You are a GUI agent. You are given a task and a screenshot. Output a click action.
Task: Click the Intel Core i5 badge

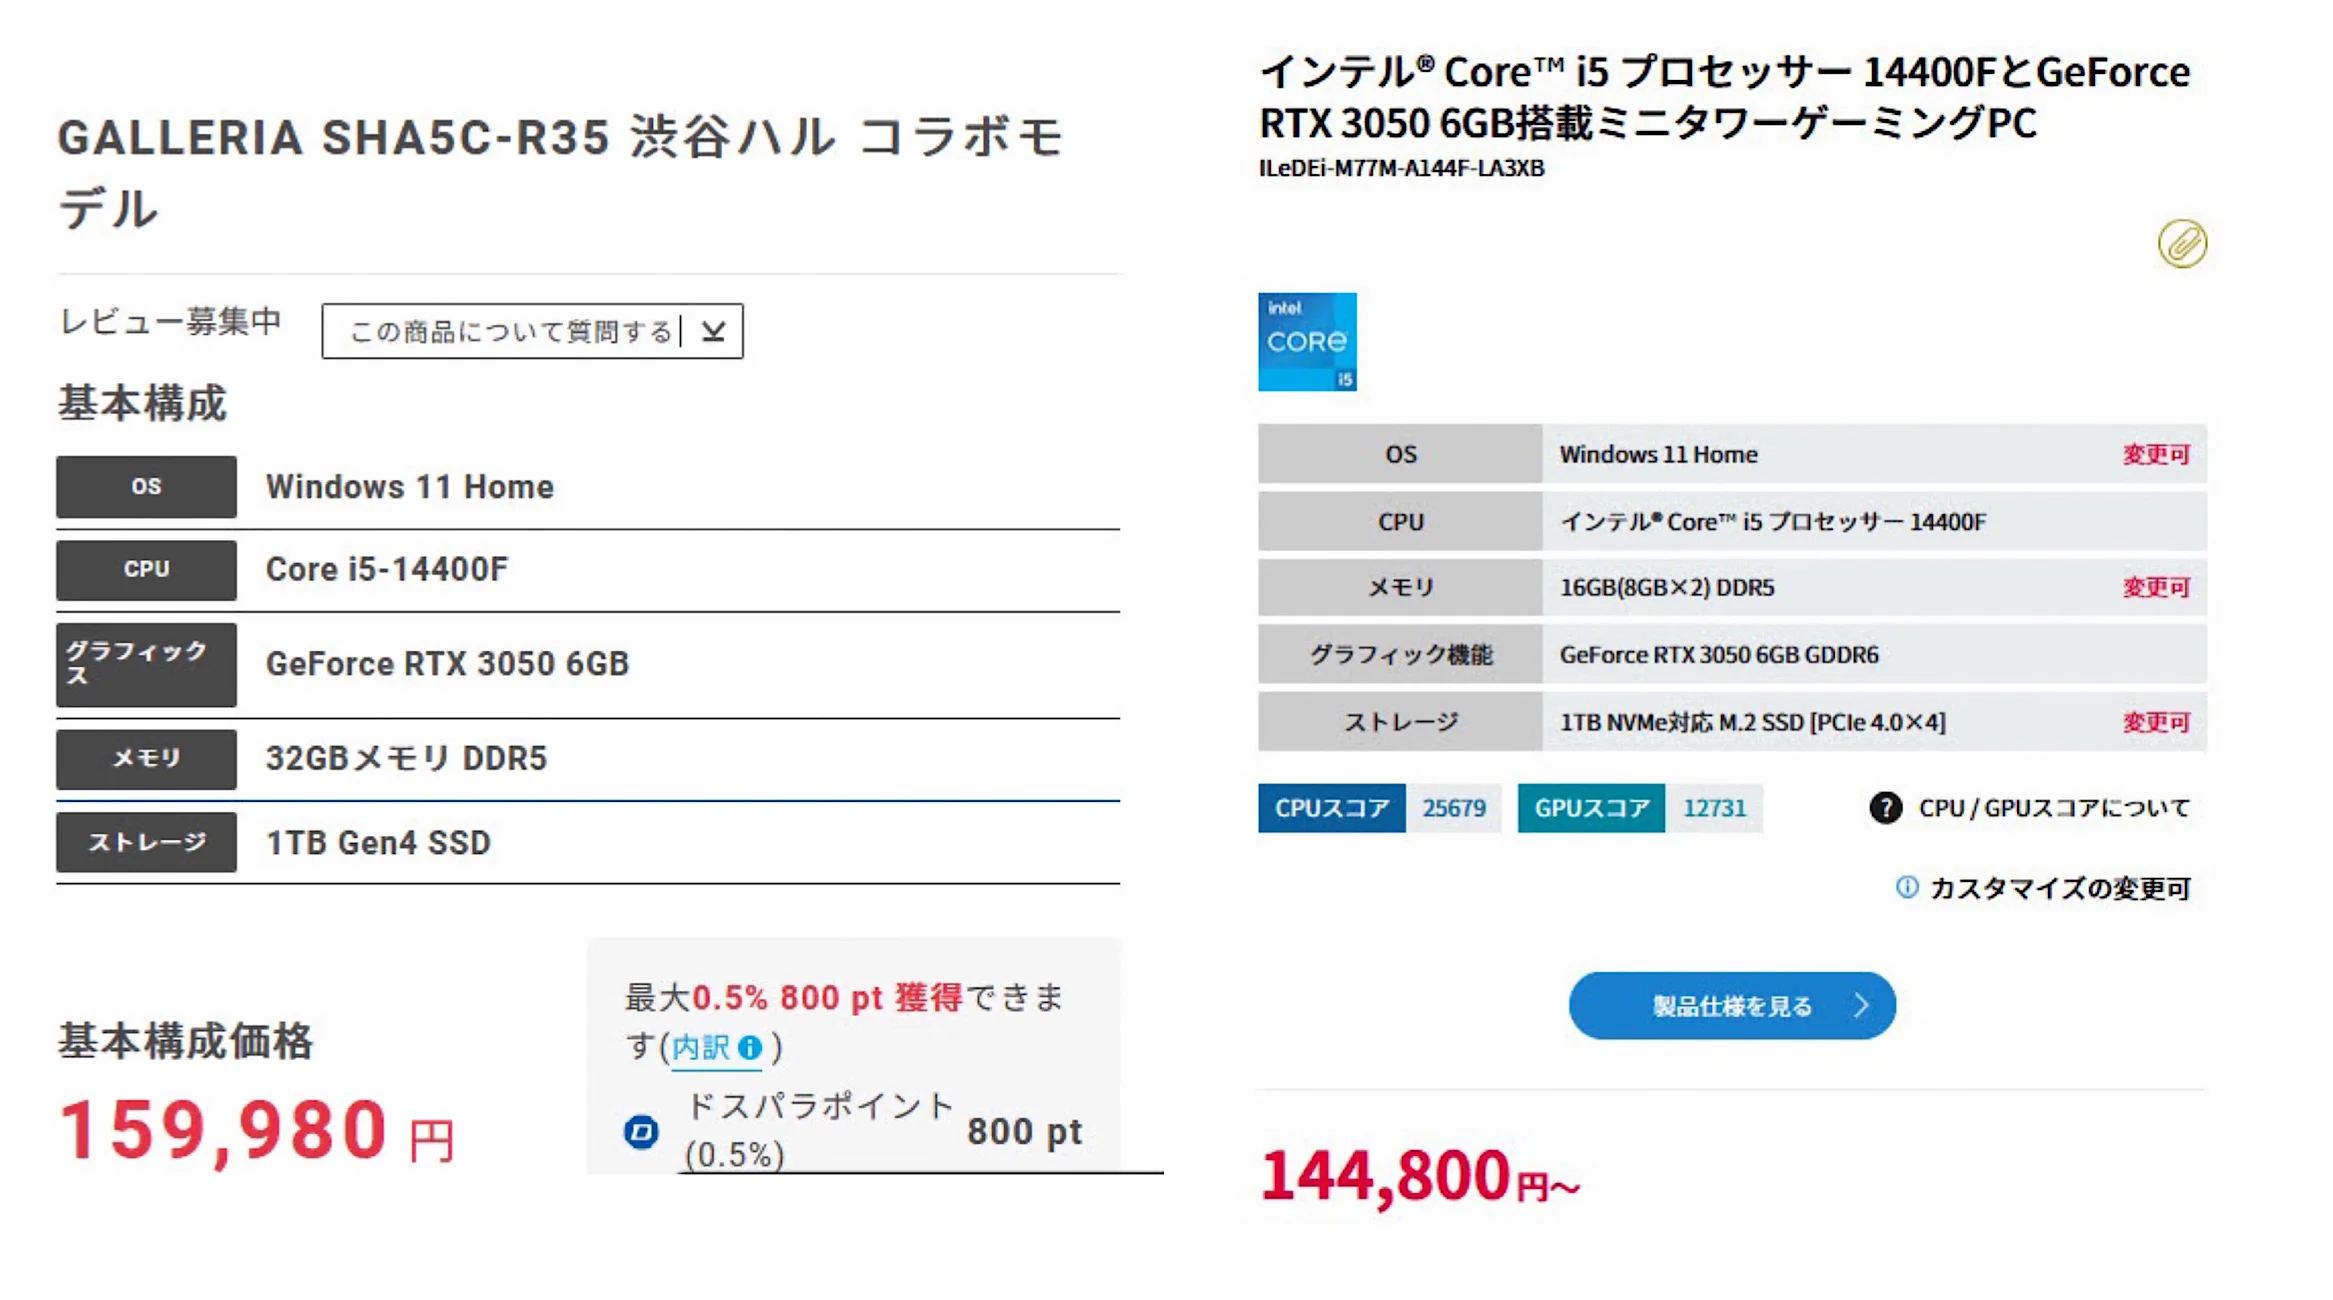[1306, 341]
